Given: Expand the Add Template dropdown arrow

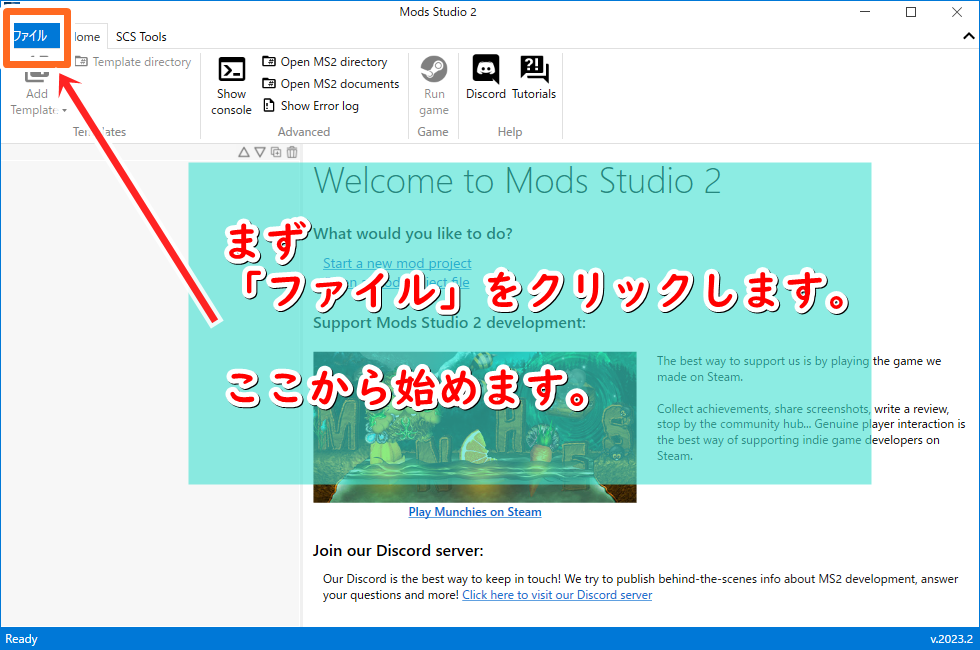Looking at the screenshot, I should (62, 110).
